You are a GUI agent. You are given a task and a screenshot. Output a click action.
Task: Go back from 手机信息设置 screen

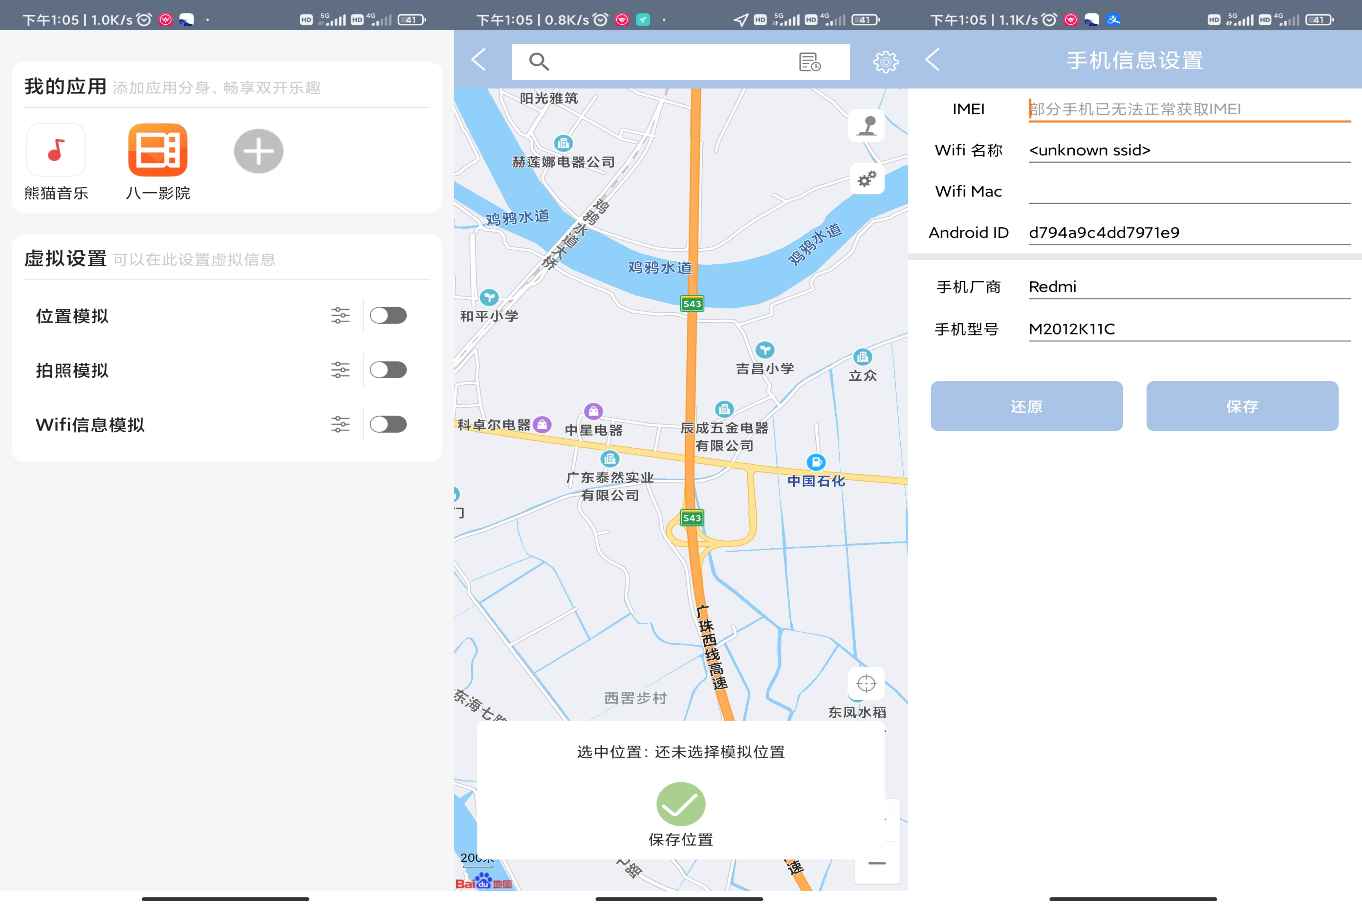click(x=933, y=60)
